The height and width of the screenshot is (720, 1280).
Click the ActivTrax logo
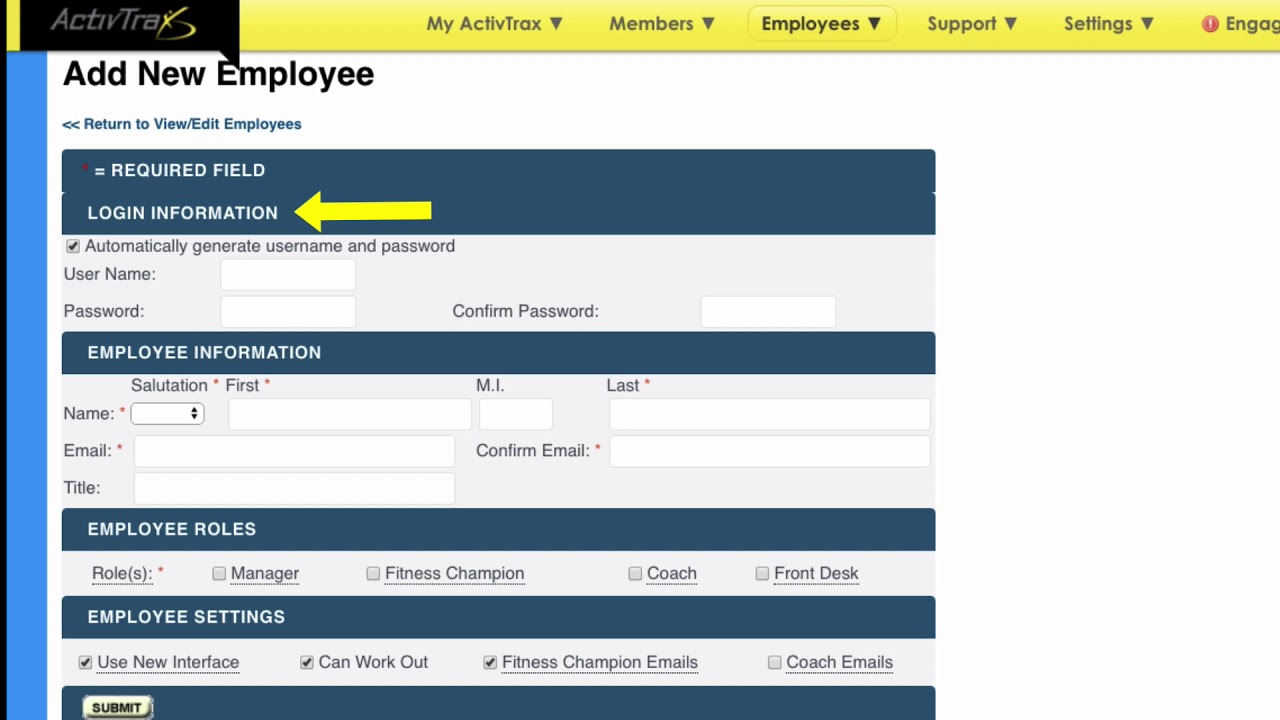122,22
